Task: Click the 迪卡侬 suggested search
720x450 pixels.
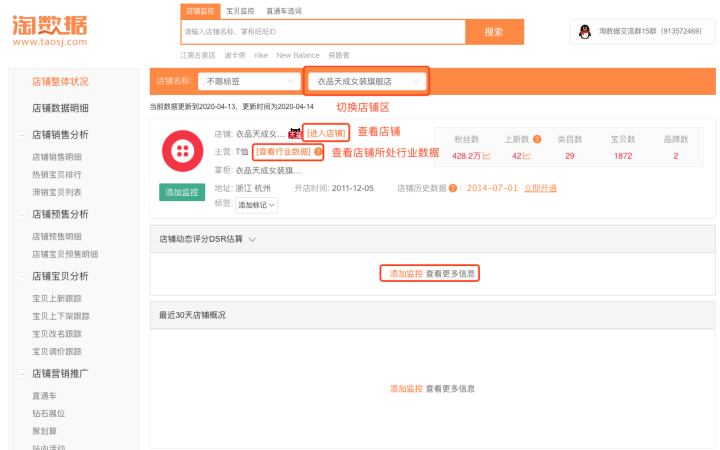Action: point(235,56)
